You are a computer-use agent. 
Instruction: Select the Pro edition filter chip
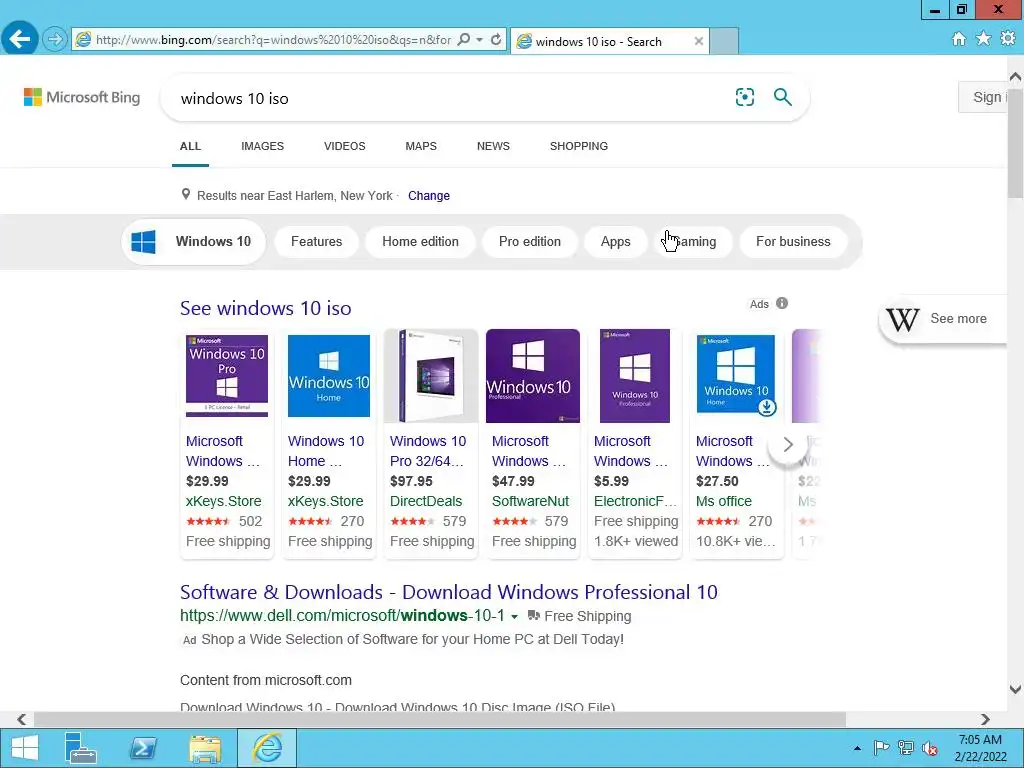click(530, 242)
